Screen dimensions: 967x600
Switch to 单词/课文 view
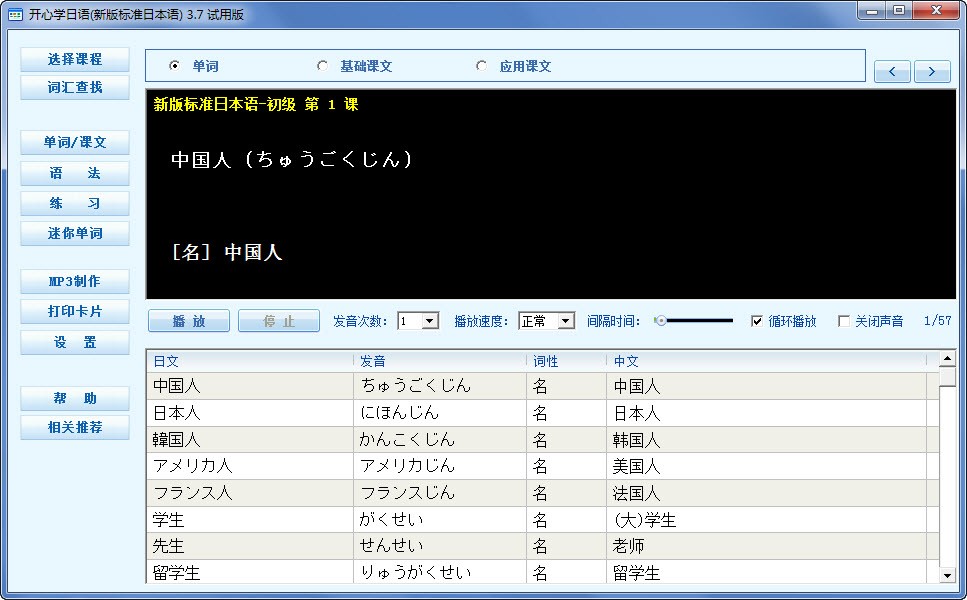75,142
